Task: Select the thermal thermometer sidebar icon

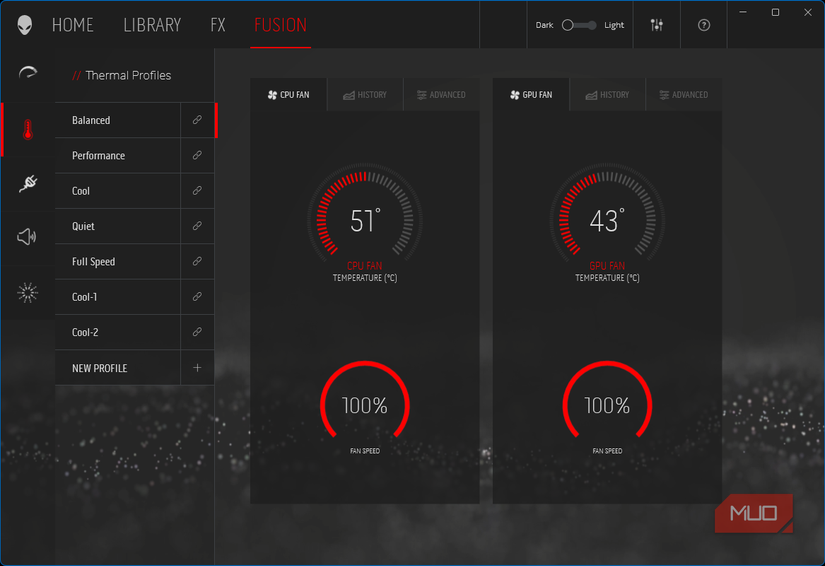Action: [x=28, y=129]
